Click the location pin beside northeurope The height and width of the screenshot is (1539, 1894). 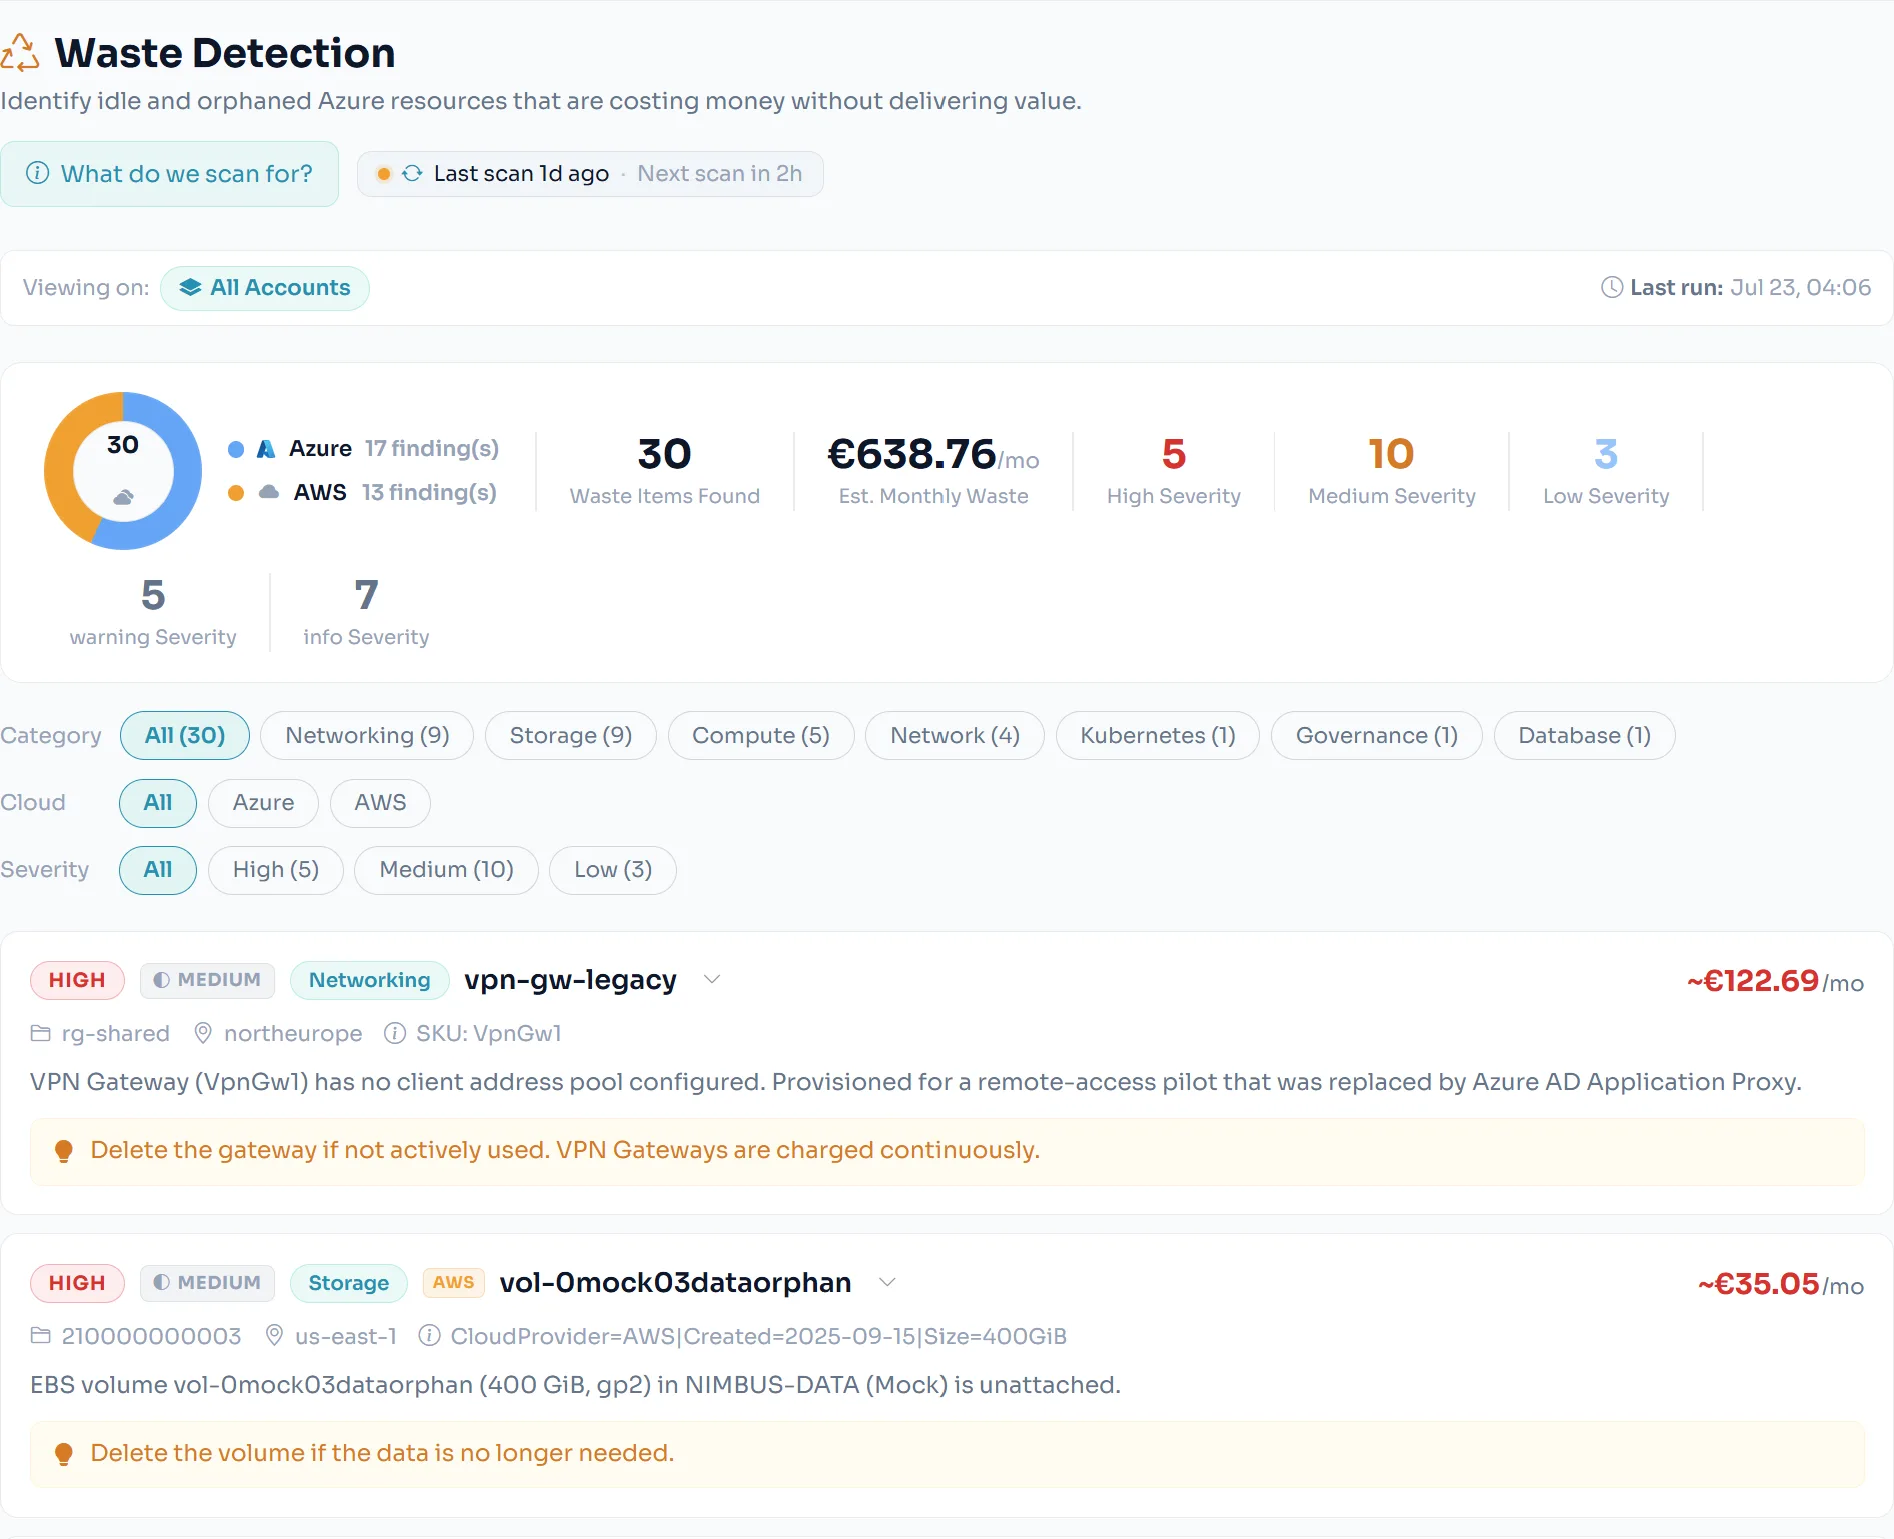(x=203, y=1033)
